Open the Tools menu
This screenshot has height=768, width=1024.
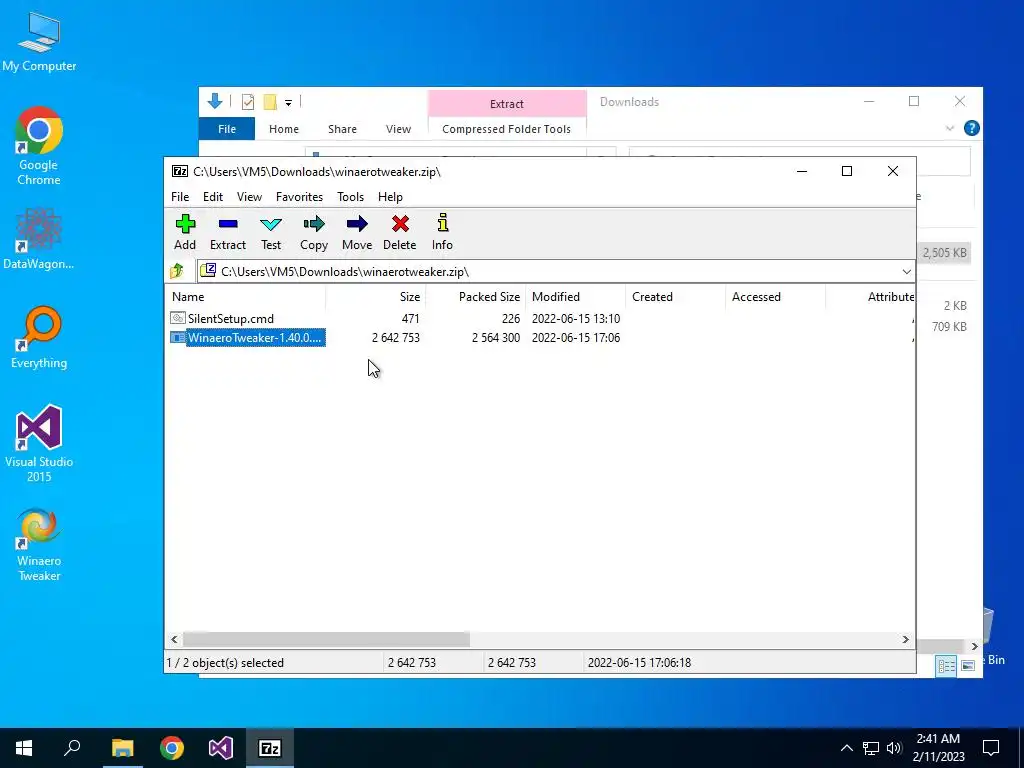click(350, 197)
